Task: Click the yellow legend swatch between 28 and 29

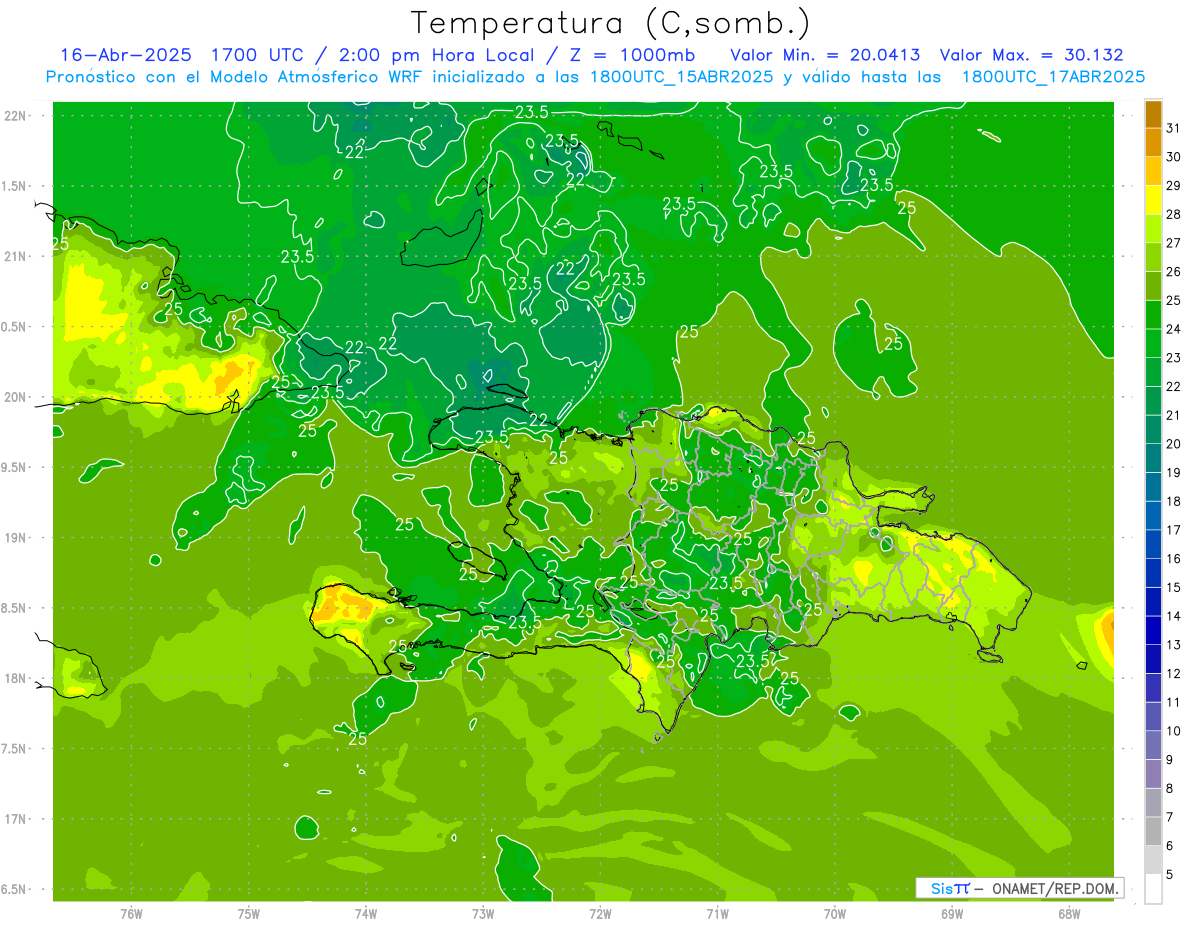Action: tap(1153, 200)
